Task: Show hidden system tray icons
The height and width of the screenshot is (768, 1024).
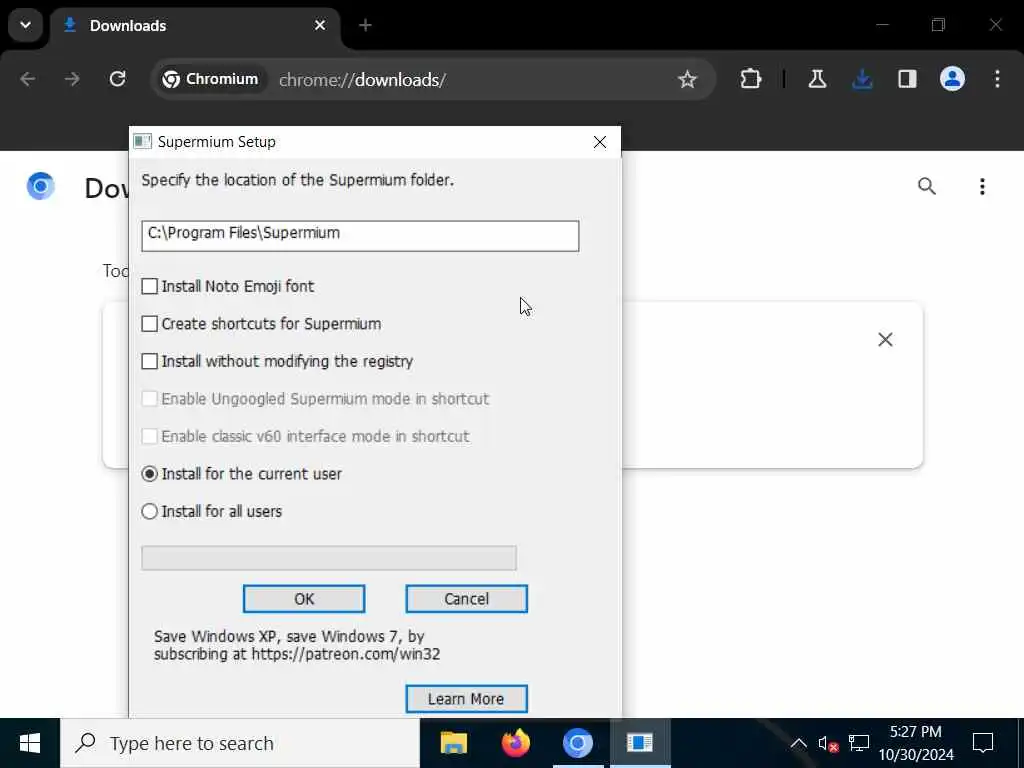Action: 798,743
